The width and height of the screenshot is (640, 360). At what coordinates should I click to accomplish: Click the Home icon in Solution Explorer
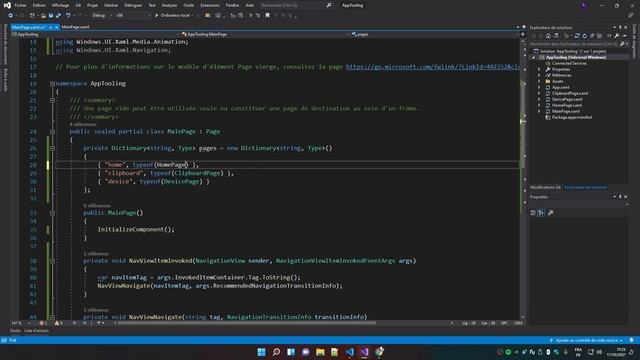click(x=548, y=36)
